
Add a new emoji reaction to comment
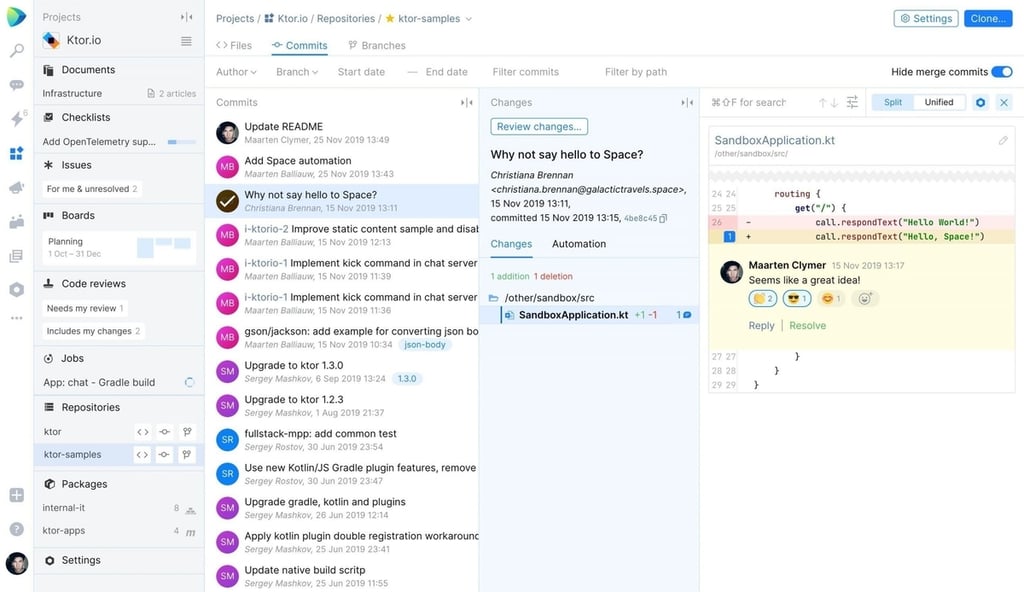[x=865, y=299]
